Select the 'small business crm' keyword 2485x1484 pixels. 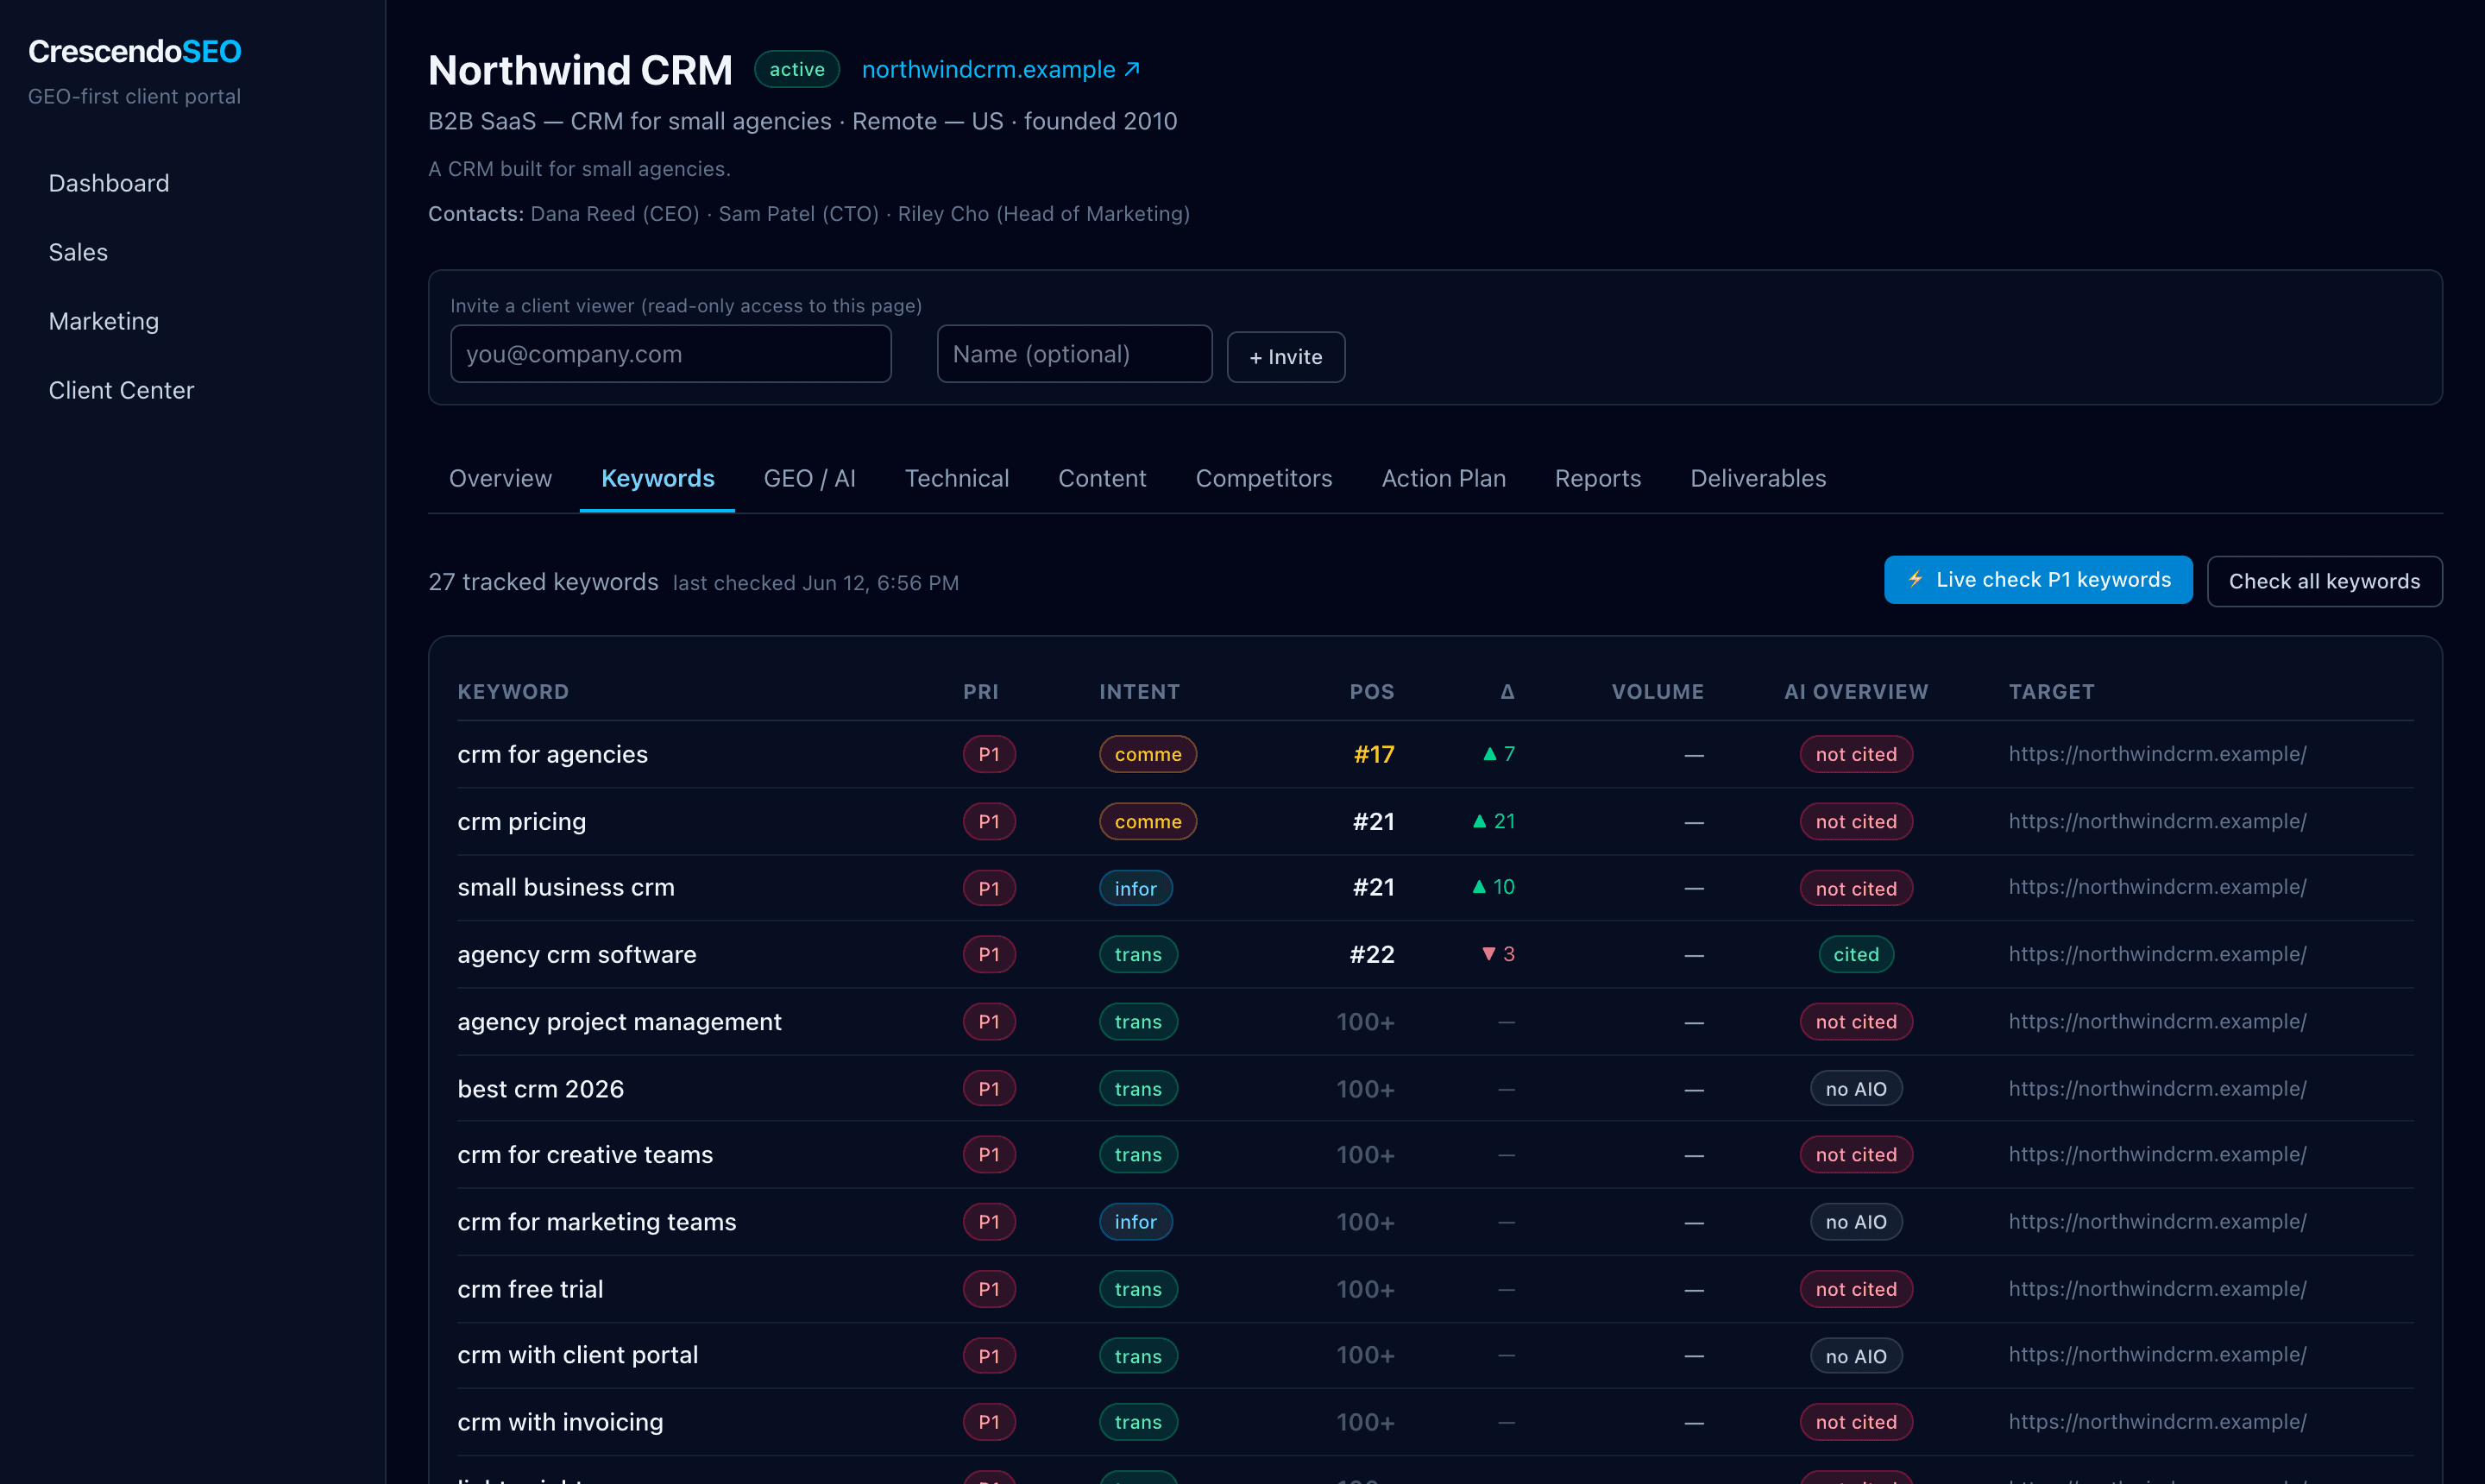pyautogui.click(x=565, y=887)
